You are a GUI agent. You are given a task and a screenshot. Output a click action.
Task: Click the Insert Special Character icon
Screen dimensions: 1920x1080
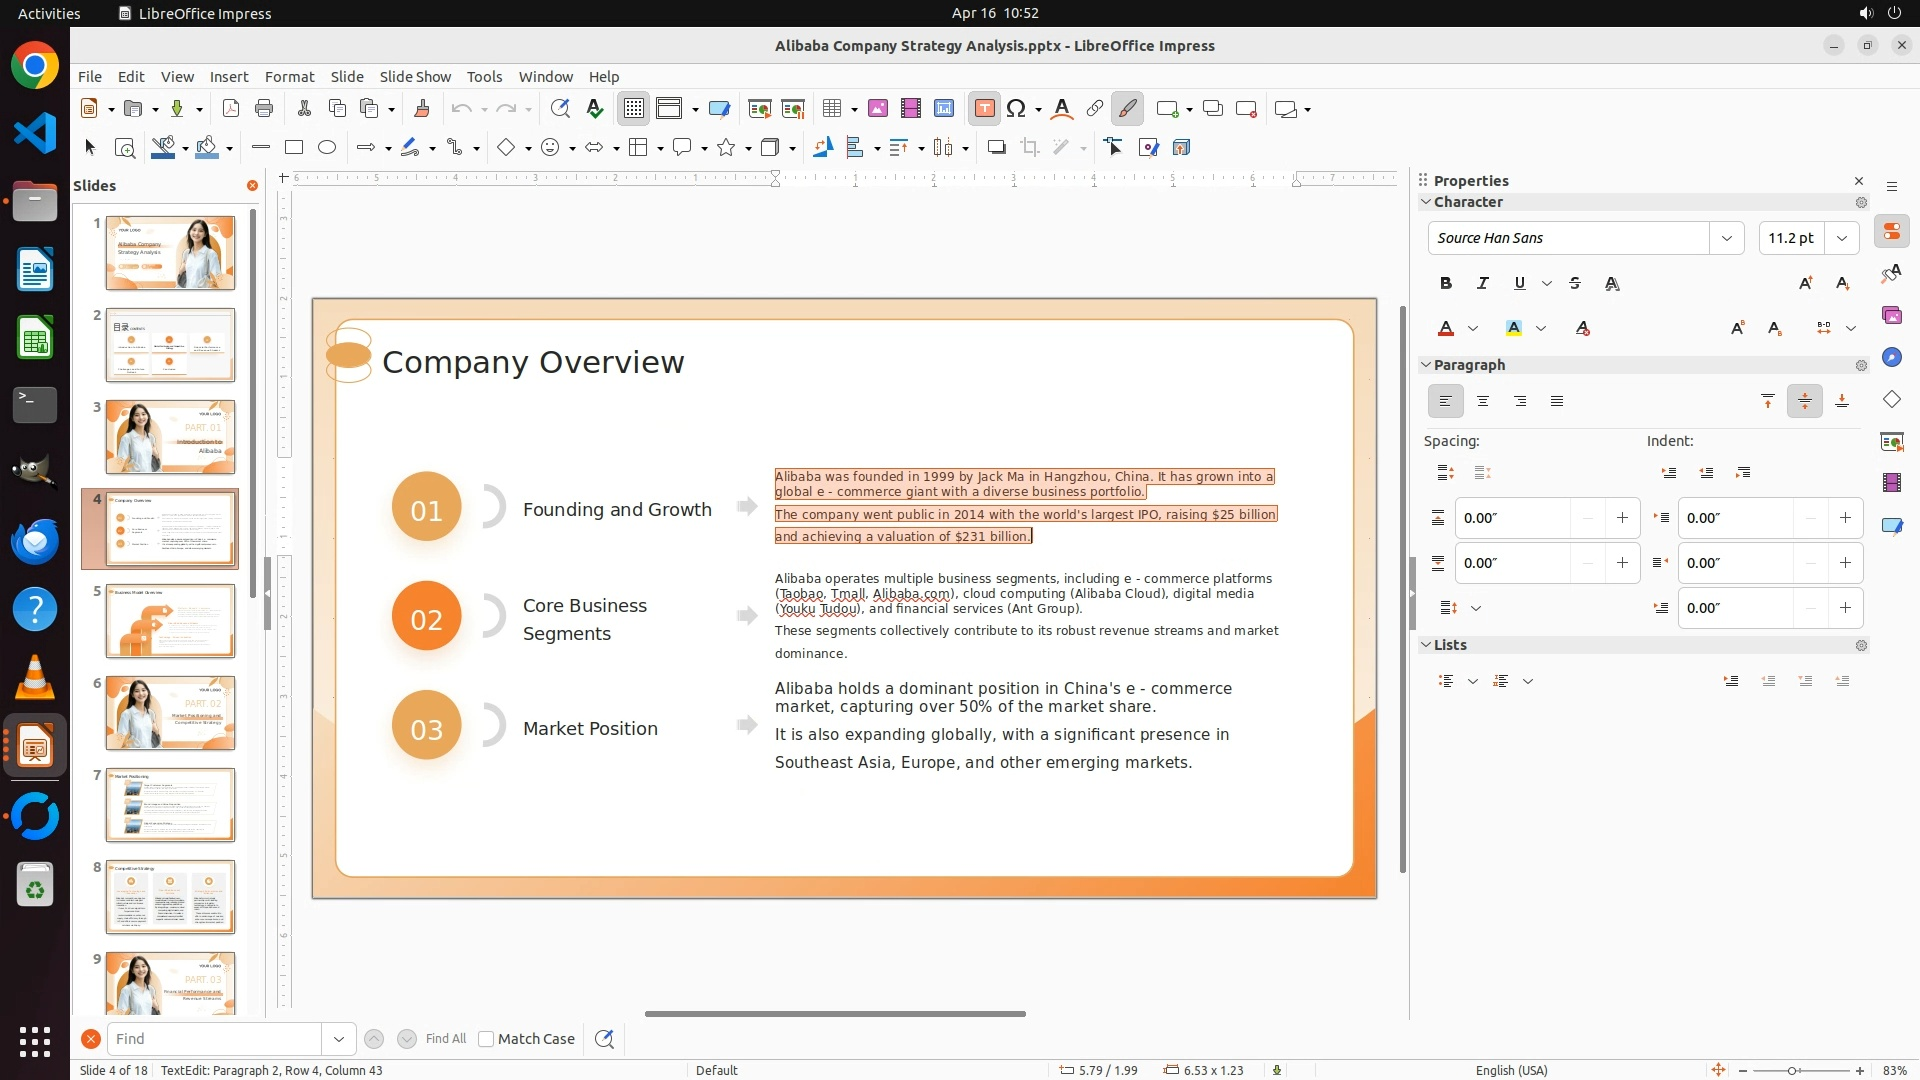coord(1016,109)
